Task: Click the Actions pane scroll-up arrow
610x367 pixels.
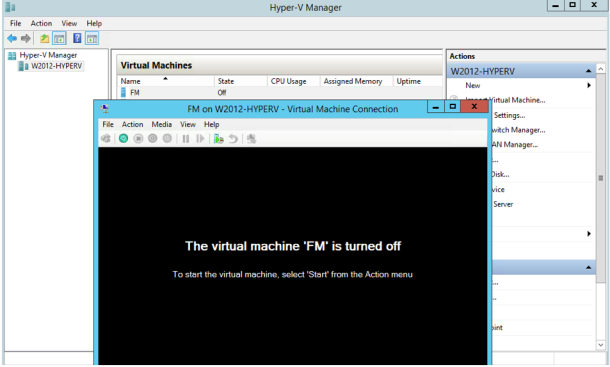Action: point(601,69)
